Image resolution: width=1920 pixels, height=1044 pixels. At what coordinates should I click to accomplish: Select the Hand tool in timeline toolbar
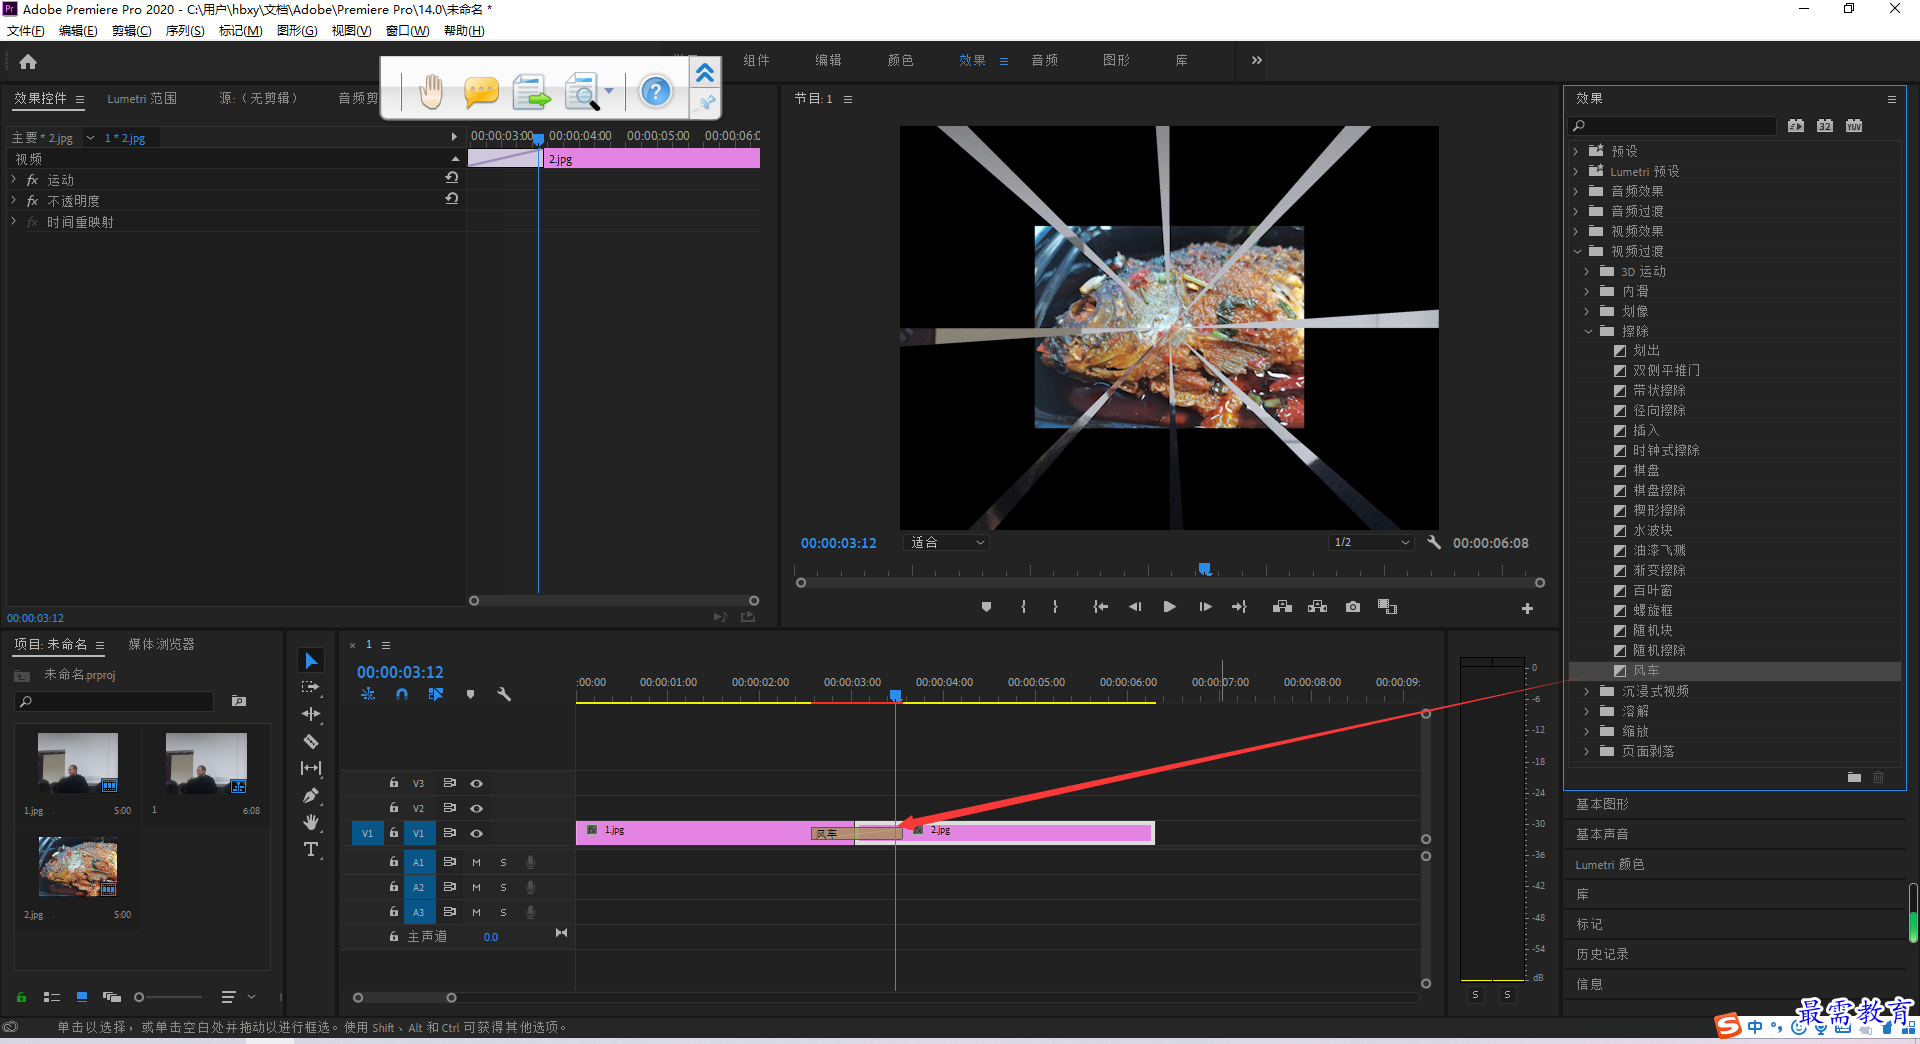point(311,822)
